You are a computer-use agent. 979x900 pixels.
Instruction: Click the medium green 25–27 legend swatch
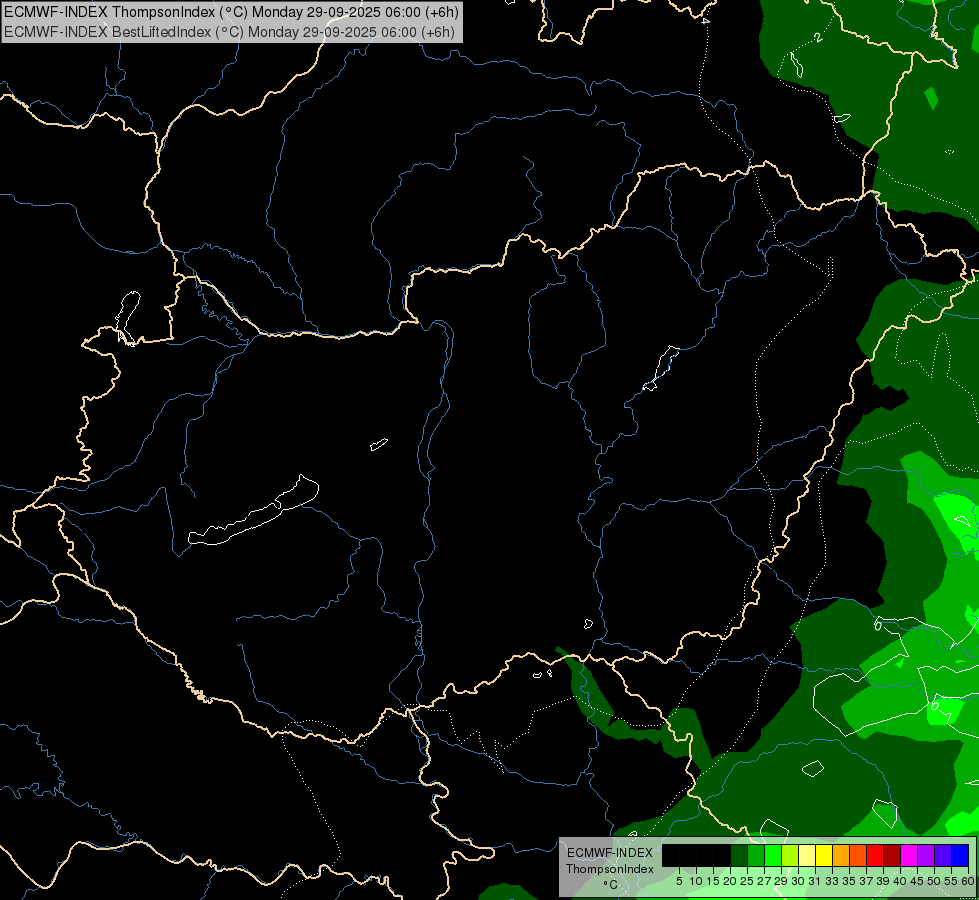756,855
